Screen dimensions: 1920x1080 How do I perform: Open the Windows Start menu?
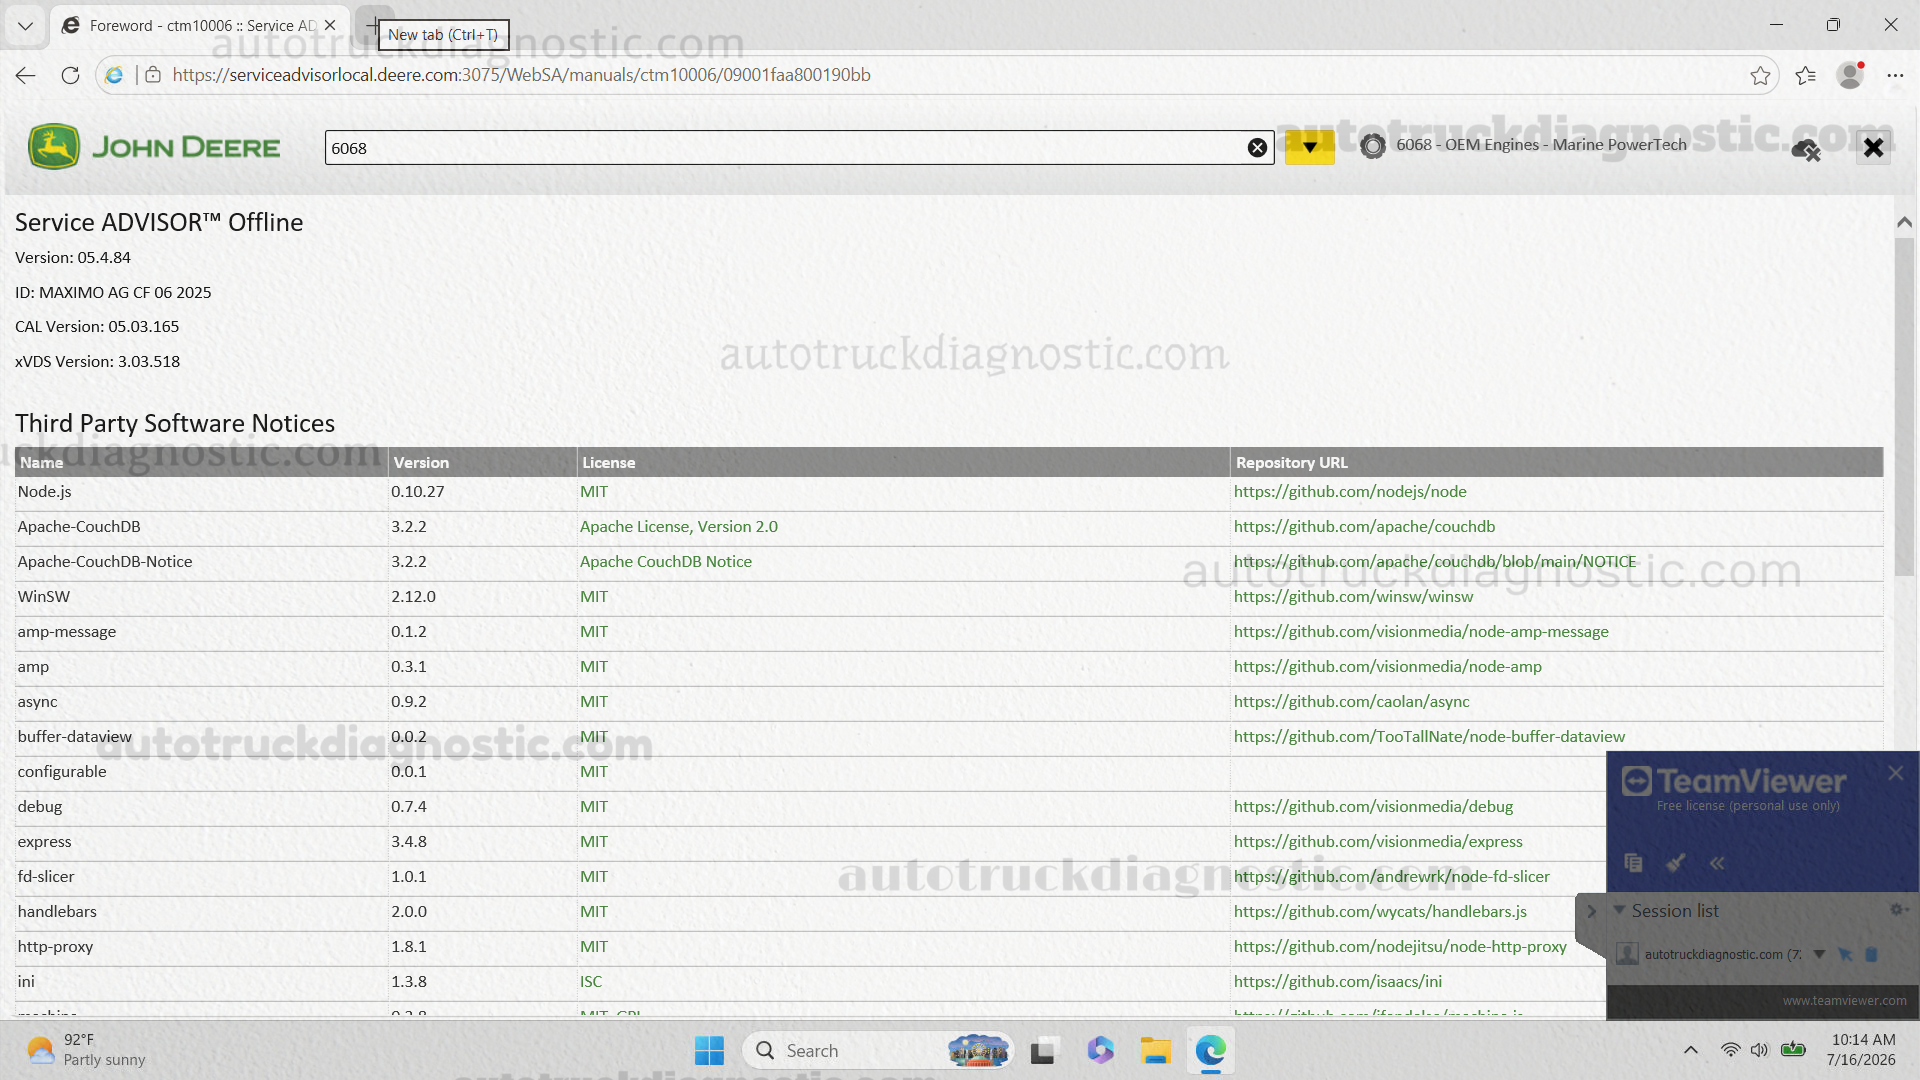[x=709, y=1051]
